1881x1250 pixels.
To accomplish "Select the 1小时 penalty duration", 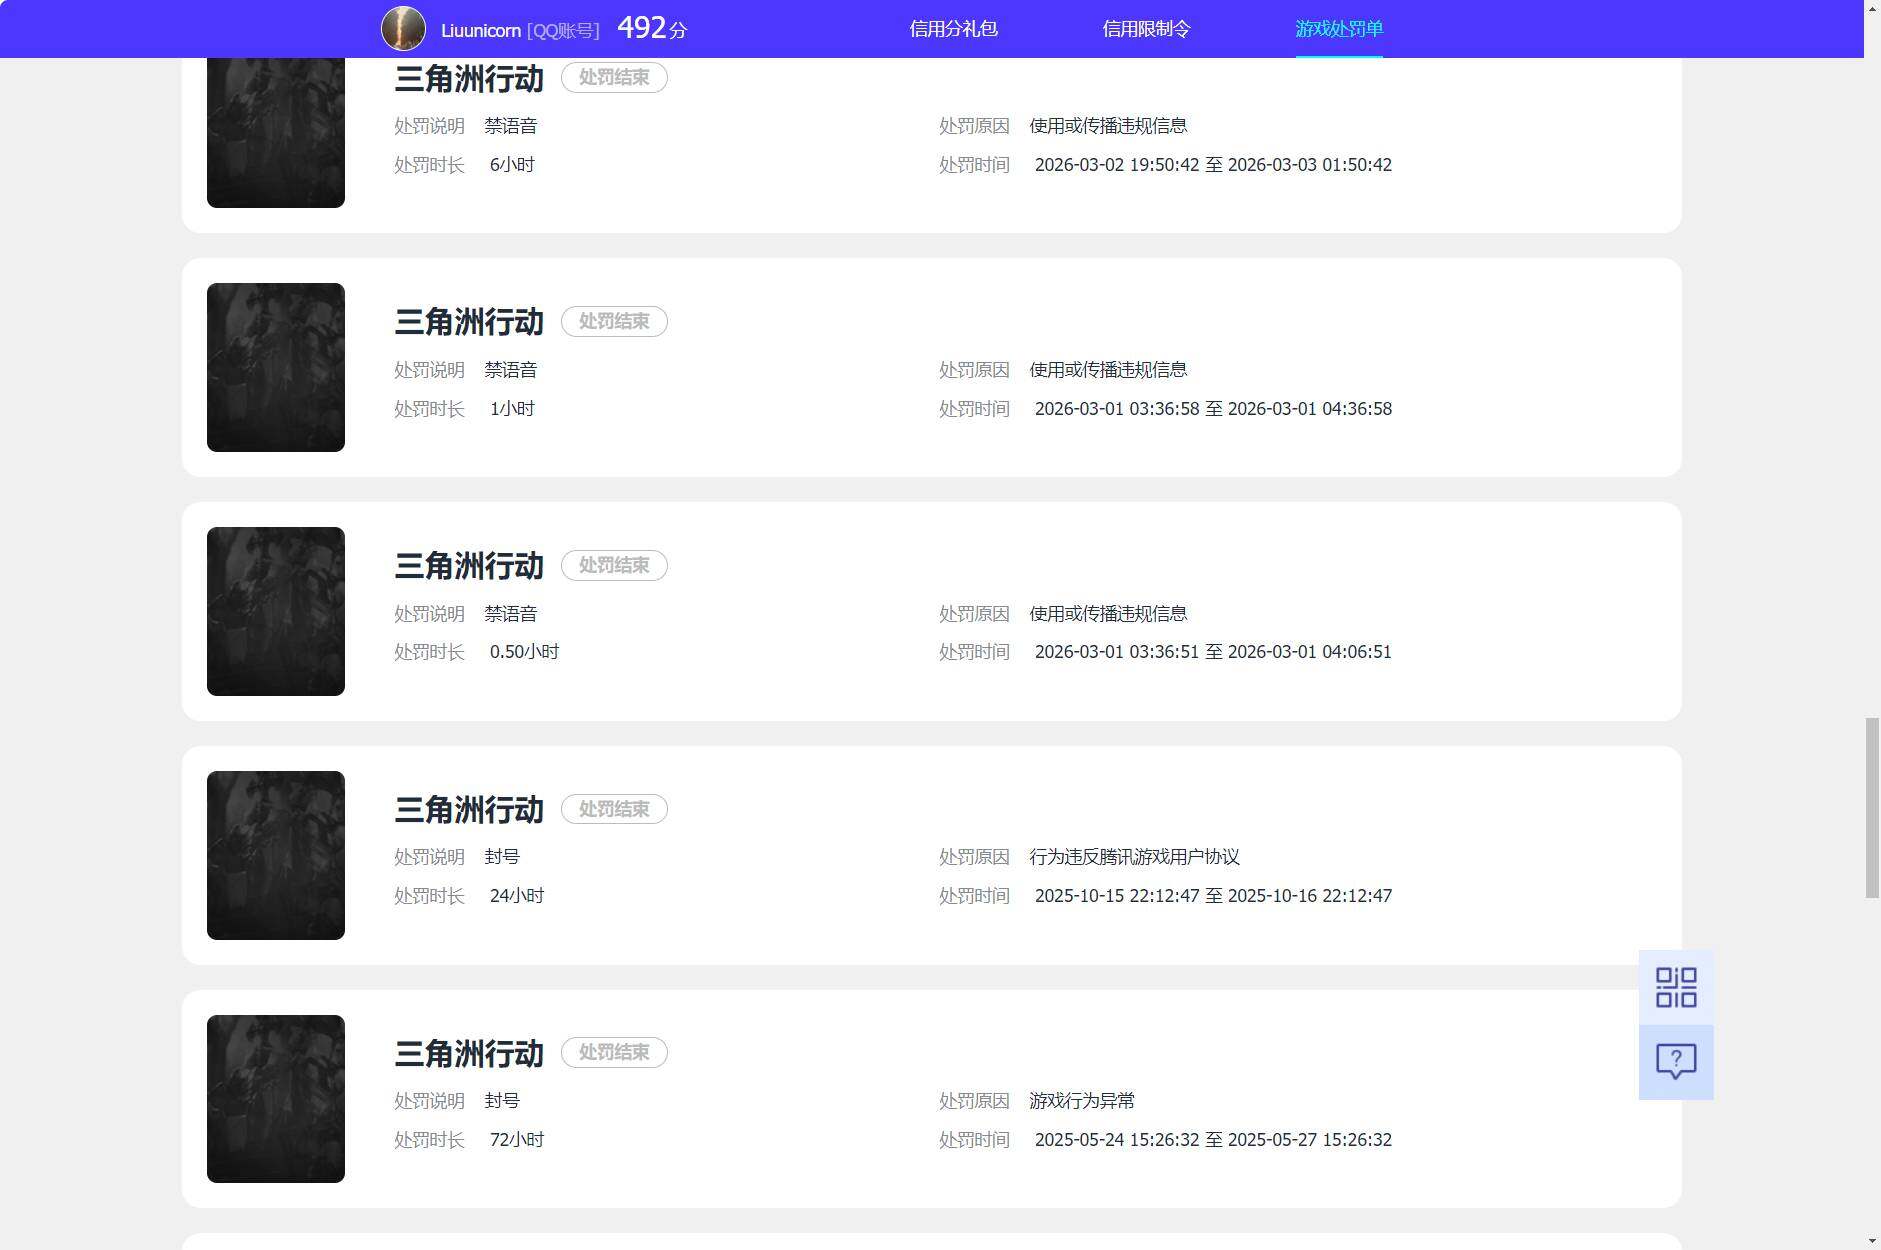I will (512, 409).
